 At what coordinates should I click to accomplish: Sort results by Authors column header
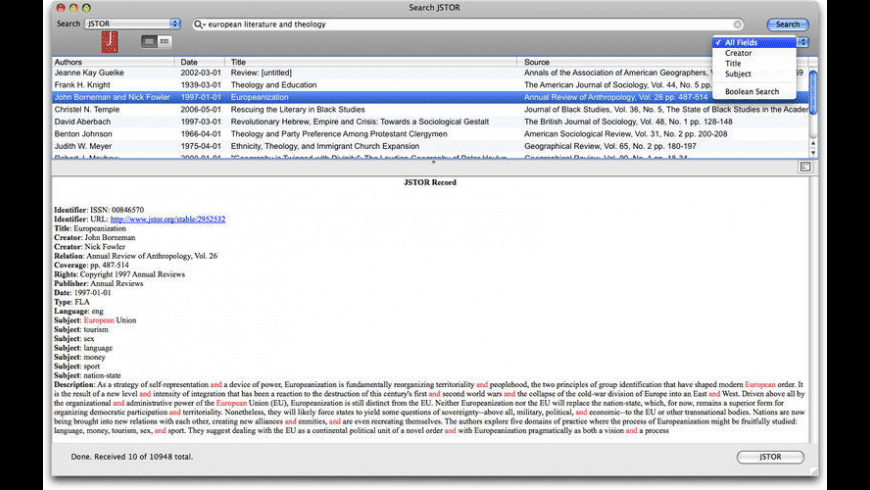[113, 62]
